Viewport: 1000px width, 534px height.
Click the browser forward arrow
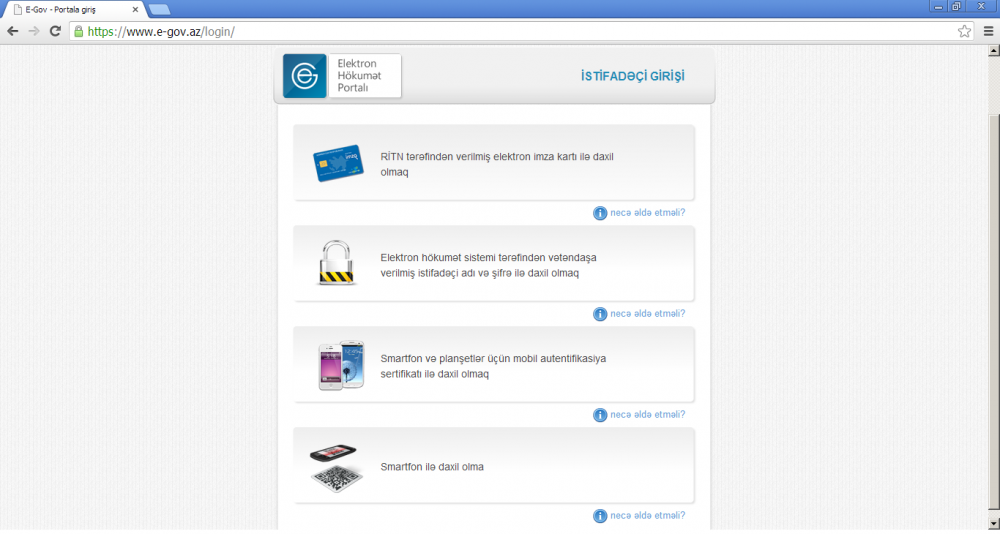click(34, 31)
